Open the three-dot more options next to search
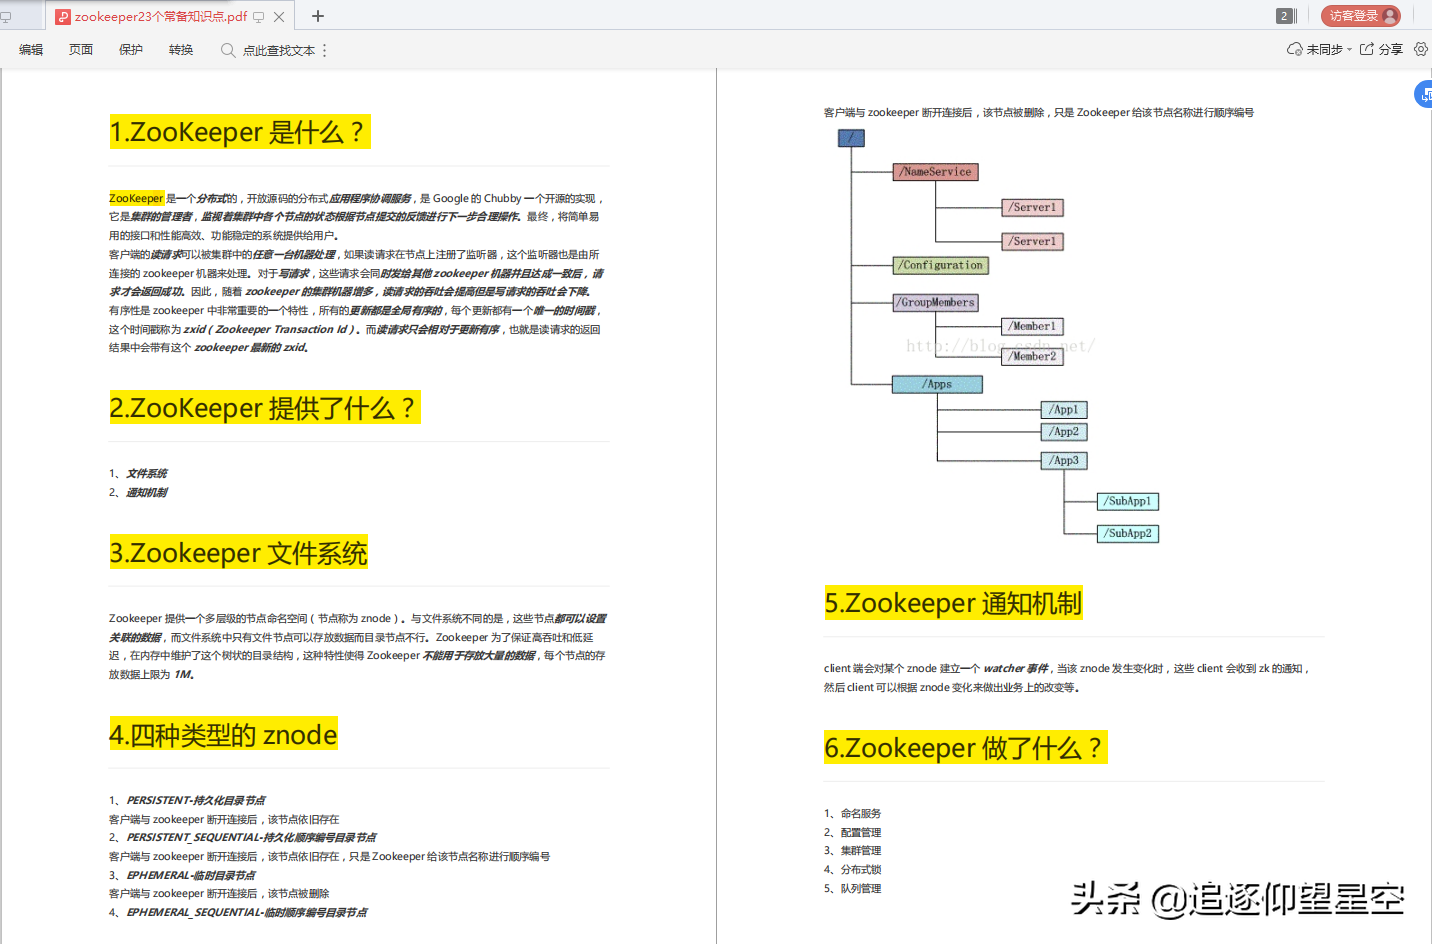 pyautogui.click(x=325, y=50)
